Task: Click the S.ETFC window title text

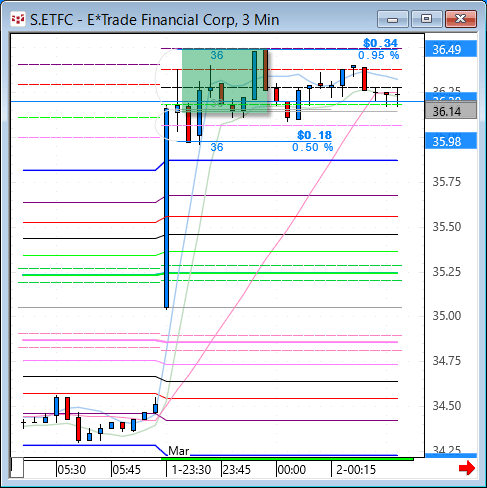Action: click(x=154, y=20)
